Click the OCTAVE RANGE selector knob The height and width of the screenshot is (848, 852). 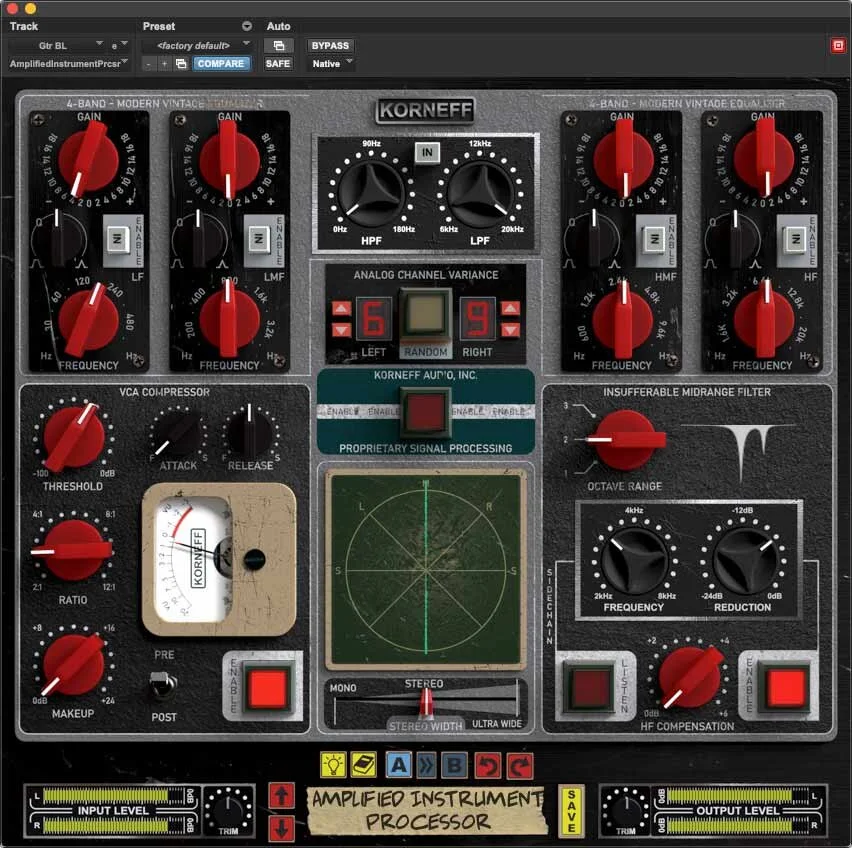coord(625,439)
